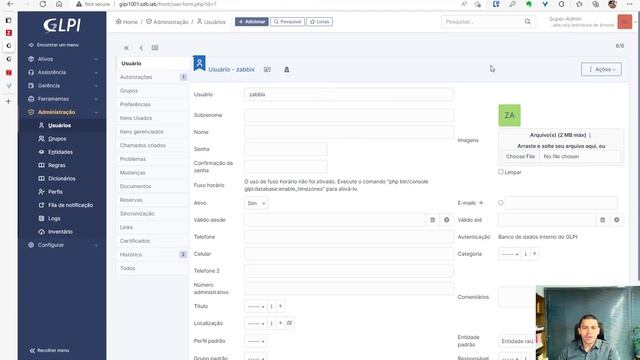640x360 pixels.
Task: Click the Senha input field
Action: (286, 149)
